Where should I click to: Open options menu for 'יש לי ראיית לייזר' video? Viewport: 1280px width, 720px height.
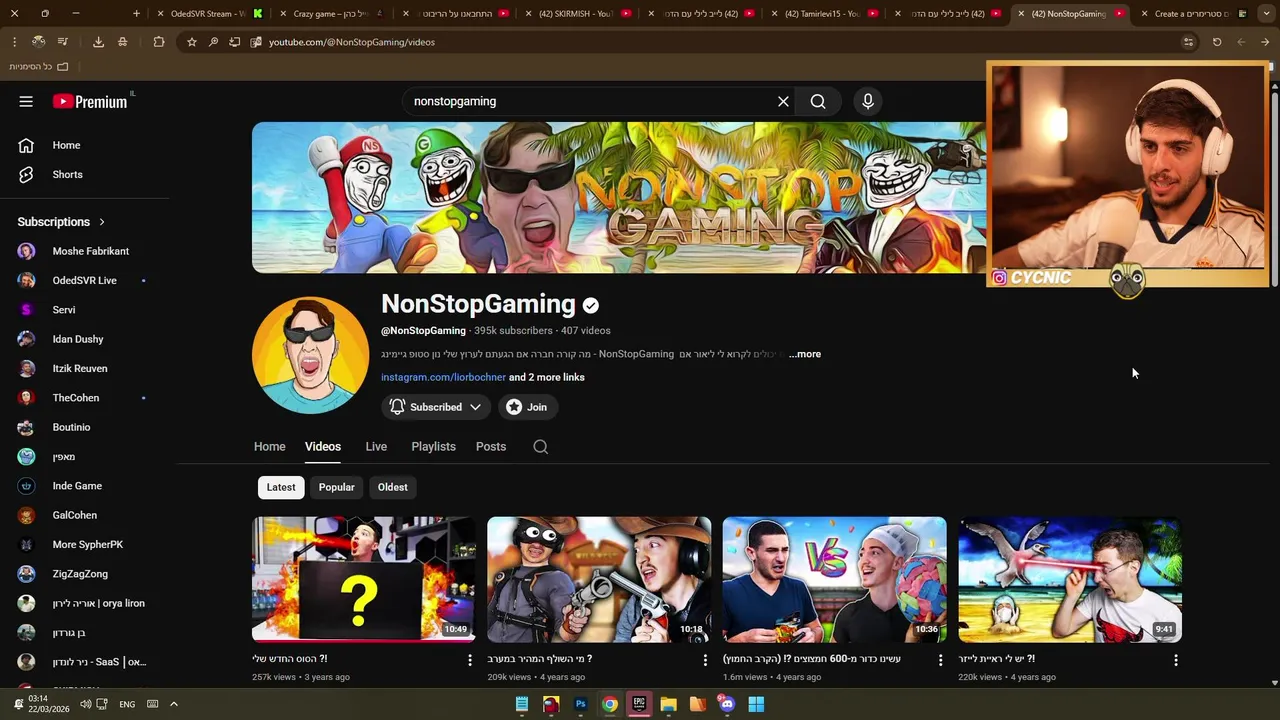(1176, 660)
